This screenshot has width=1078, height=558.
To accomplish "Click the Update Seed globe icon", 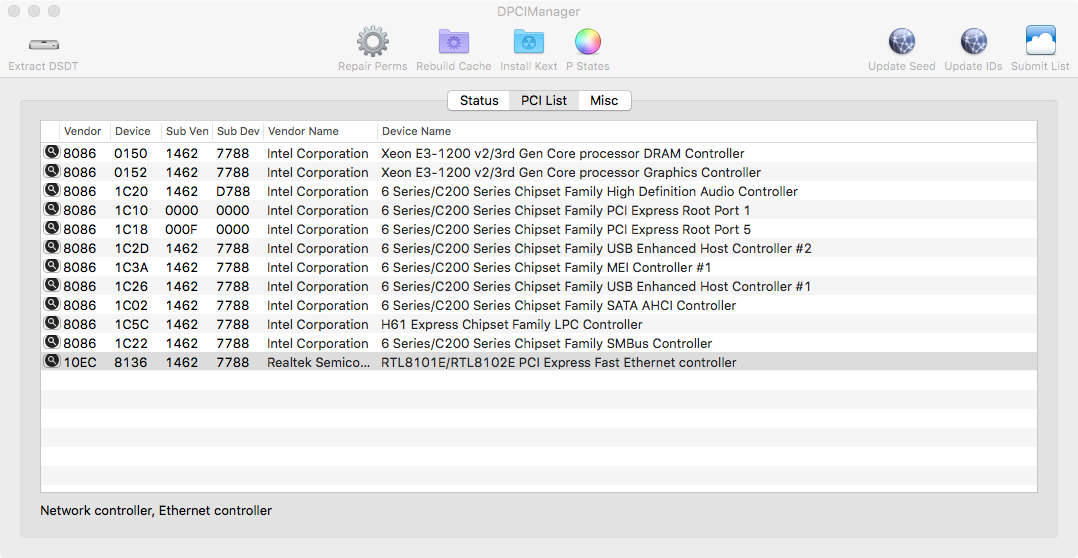I will pyautogui.click(x=901, y=42).
